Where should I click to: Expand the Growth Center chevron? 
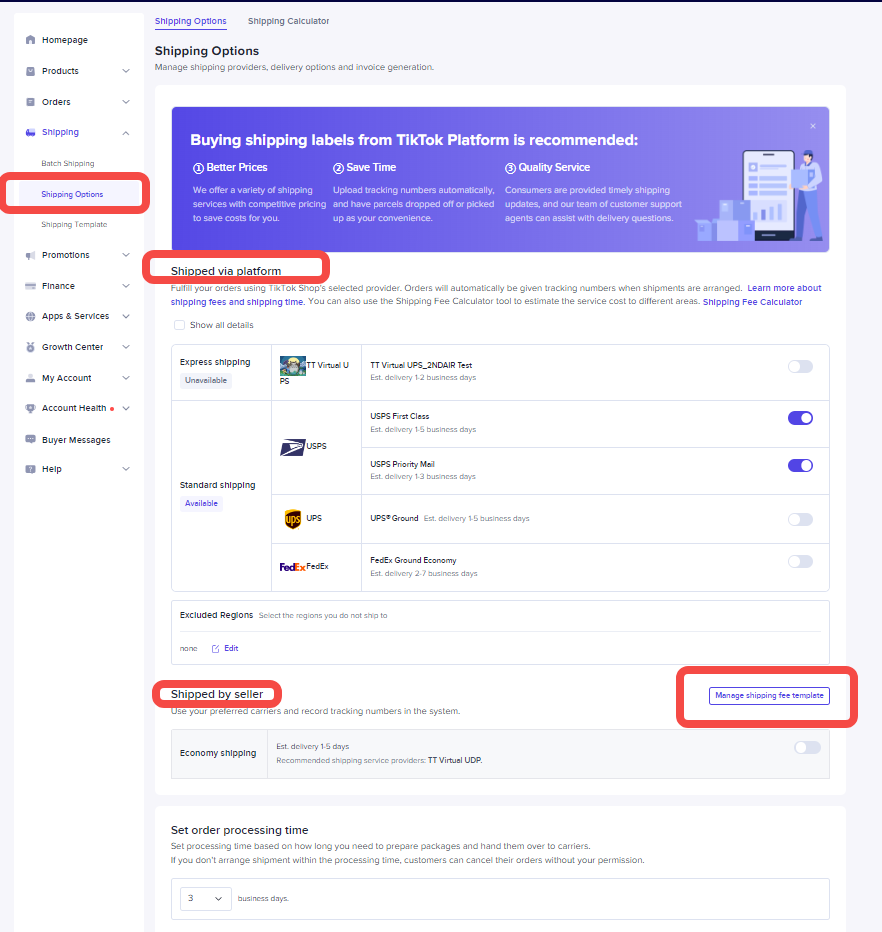point(126,347)
